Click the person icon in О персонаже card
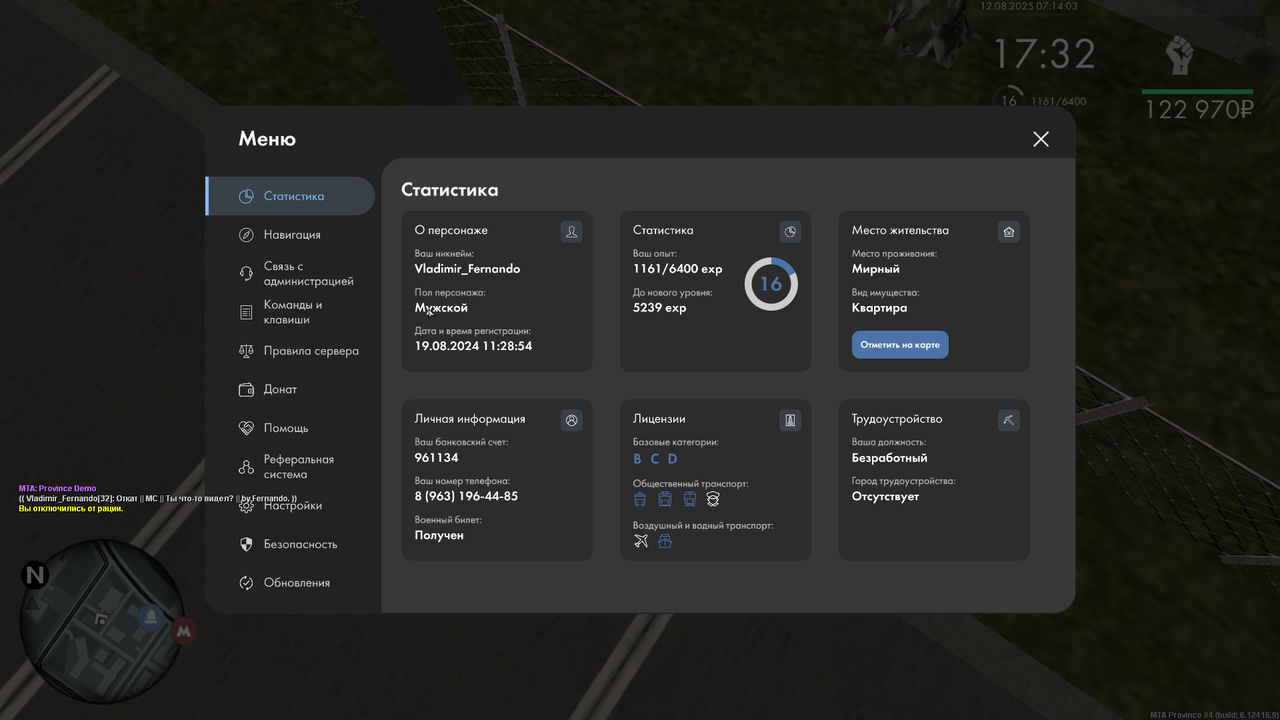Viewport: 1280px width, 720px height. point(571,232)
